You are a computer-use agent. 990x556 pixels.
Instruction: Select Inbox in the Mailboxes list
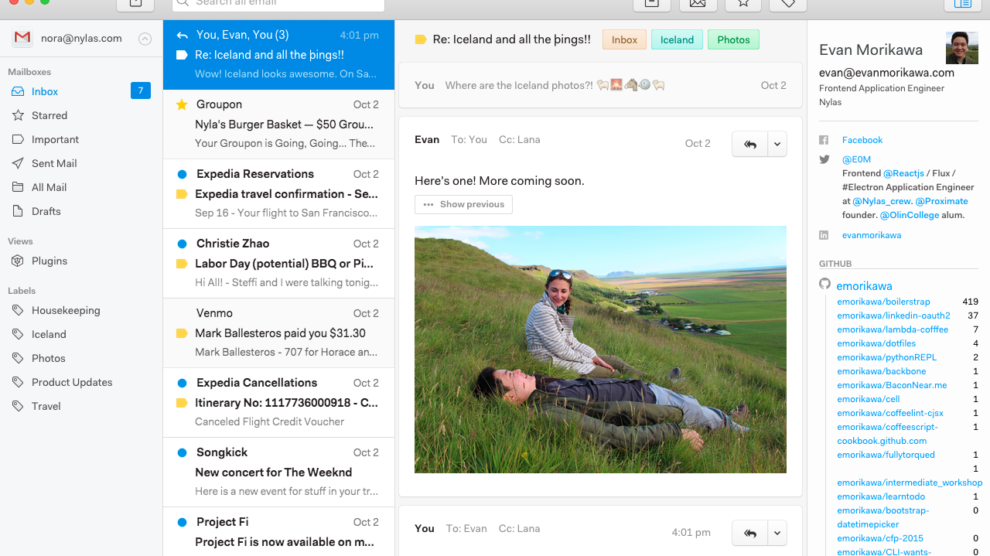click(44, 92)
